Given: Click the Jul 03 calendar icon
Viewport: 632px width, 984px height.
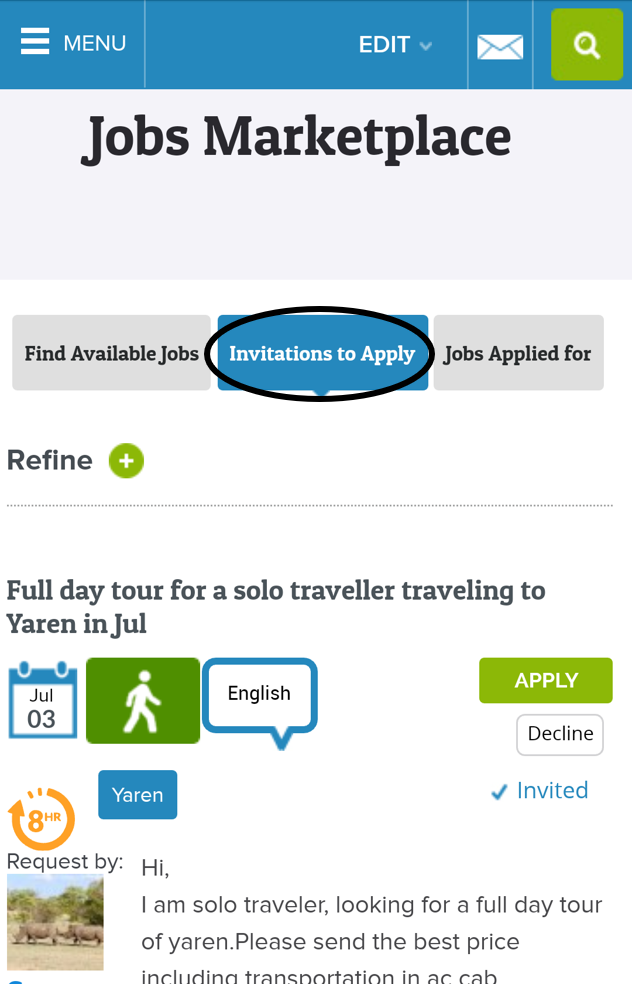Looking at the screenshot, I should [42, 700].
